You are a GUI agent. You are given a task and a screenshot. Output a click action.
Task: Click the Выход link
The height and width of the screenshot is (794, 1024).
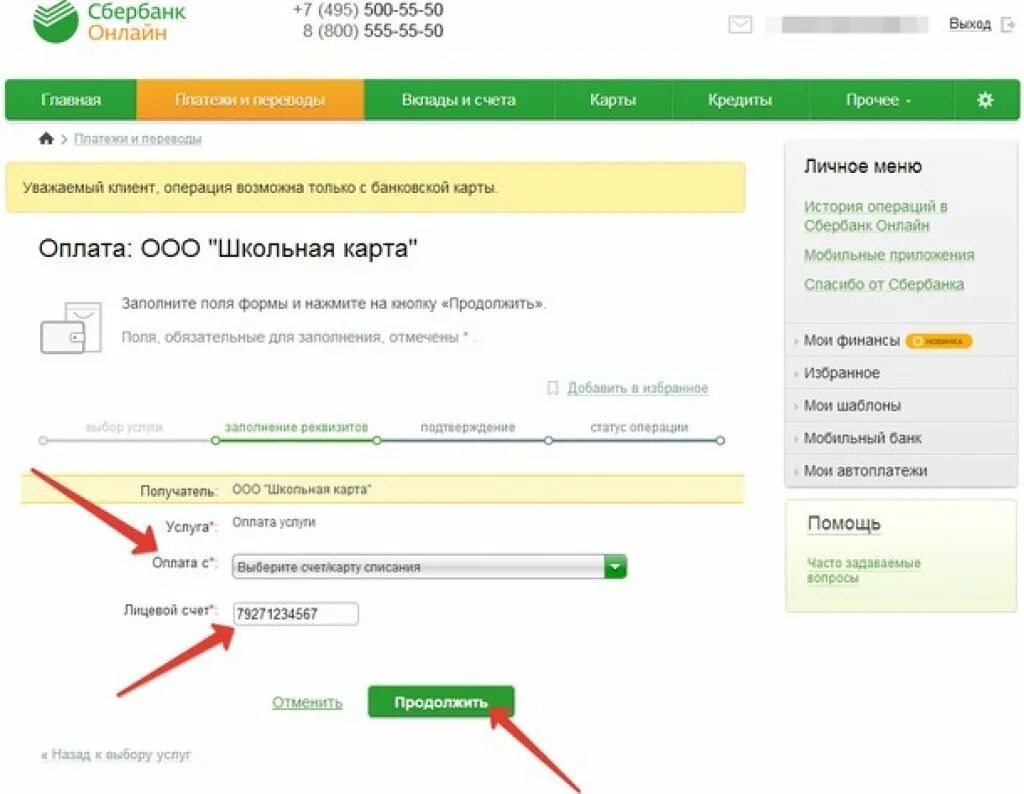970,24
